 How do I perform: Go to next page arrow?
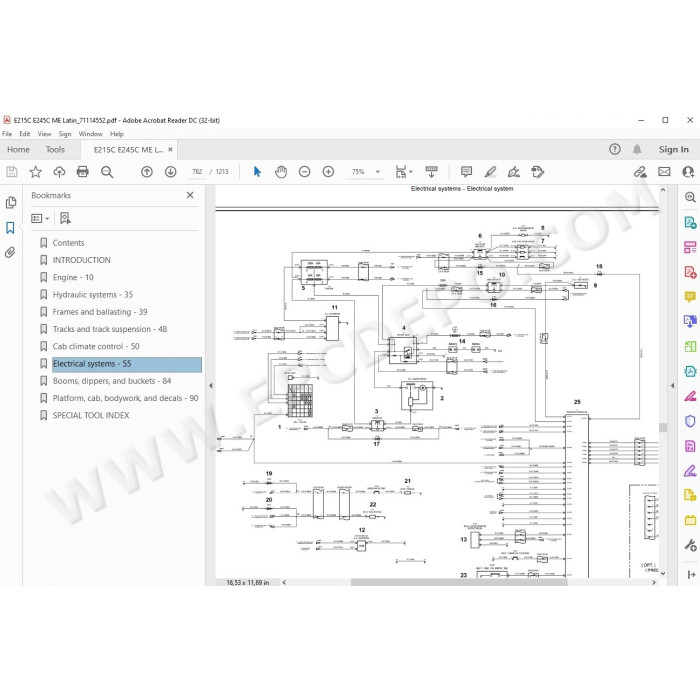171,172
